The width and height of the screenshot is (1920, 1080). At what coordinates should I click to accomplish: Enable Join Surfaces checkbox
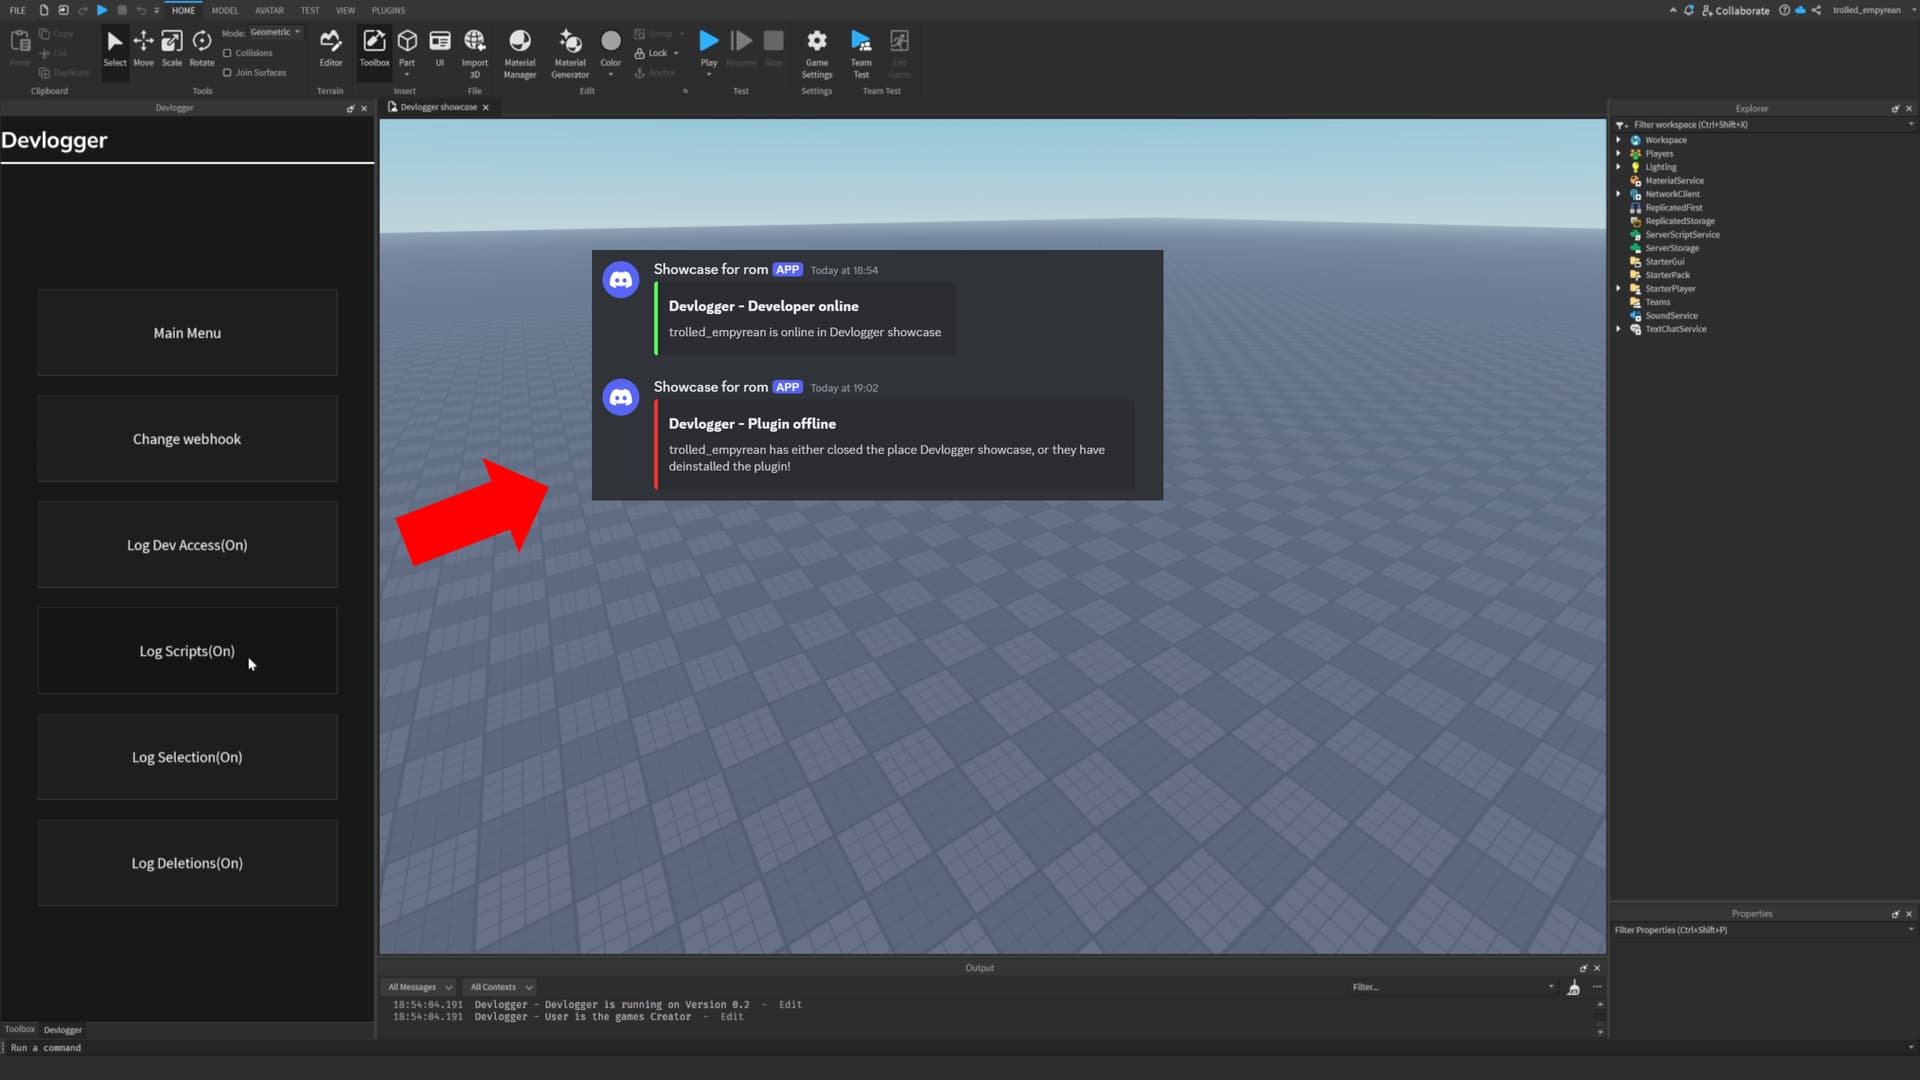pos(228,73)
